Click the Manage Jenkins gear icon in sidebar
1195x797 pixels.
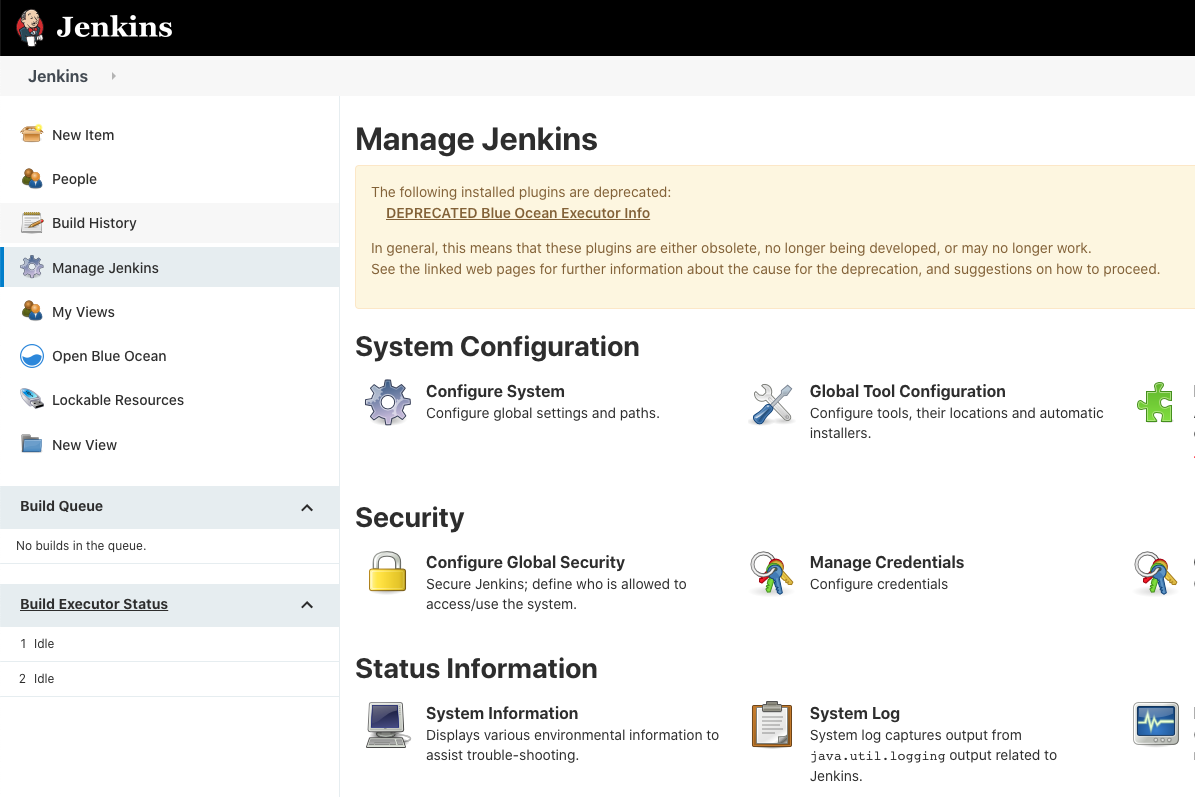pos(31,267)
